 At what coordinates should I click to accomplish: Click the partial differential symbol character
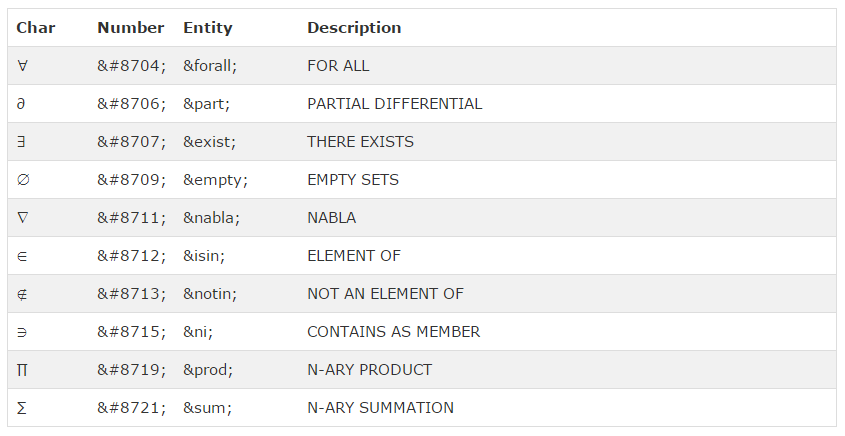22,104
